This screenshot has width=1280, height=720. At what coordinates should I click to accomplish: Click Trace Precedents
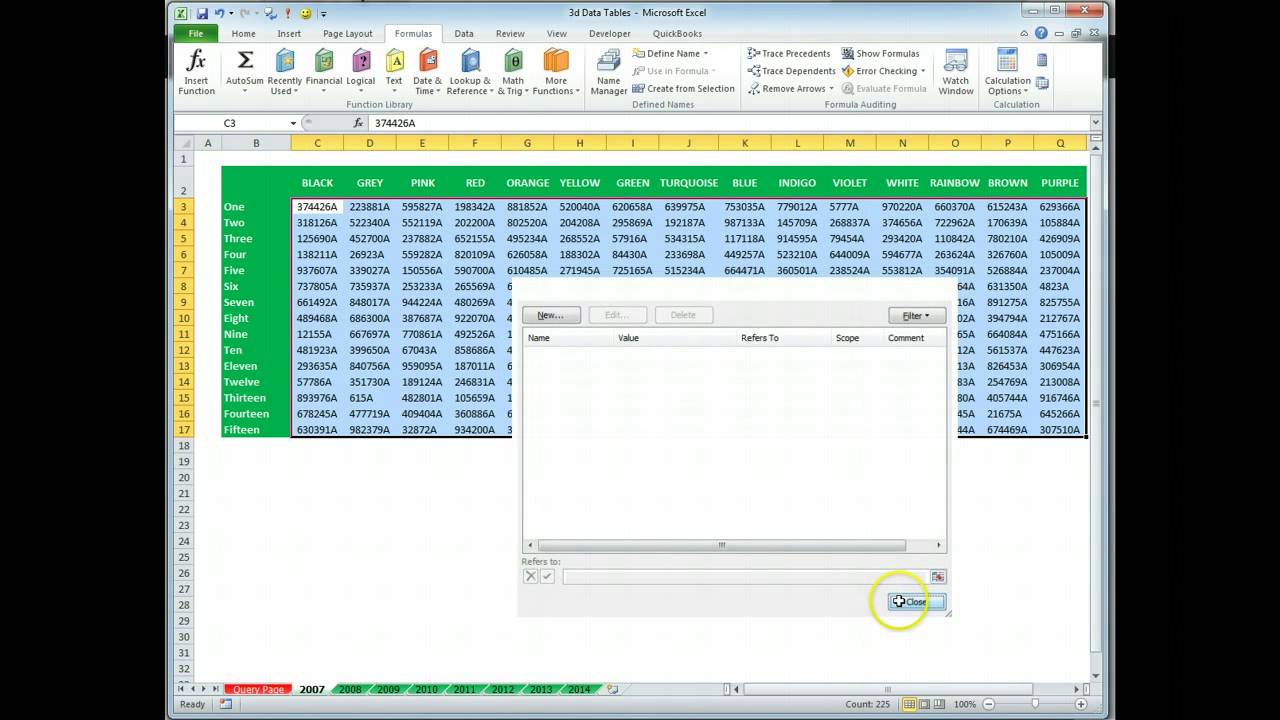click(x=788, y=53)
